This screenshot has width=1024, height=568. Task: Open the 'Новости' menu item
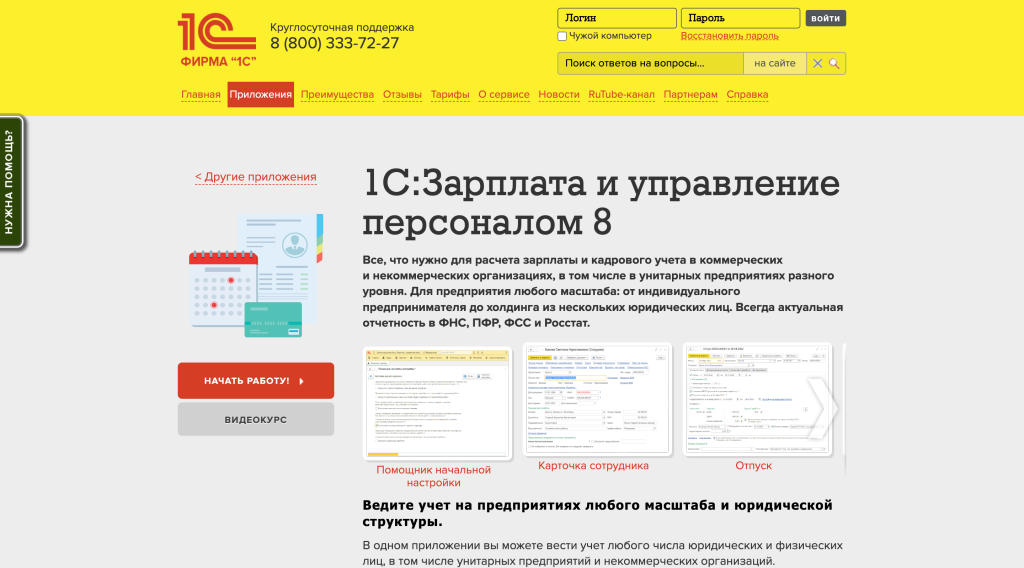click(559, 95)
